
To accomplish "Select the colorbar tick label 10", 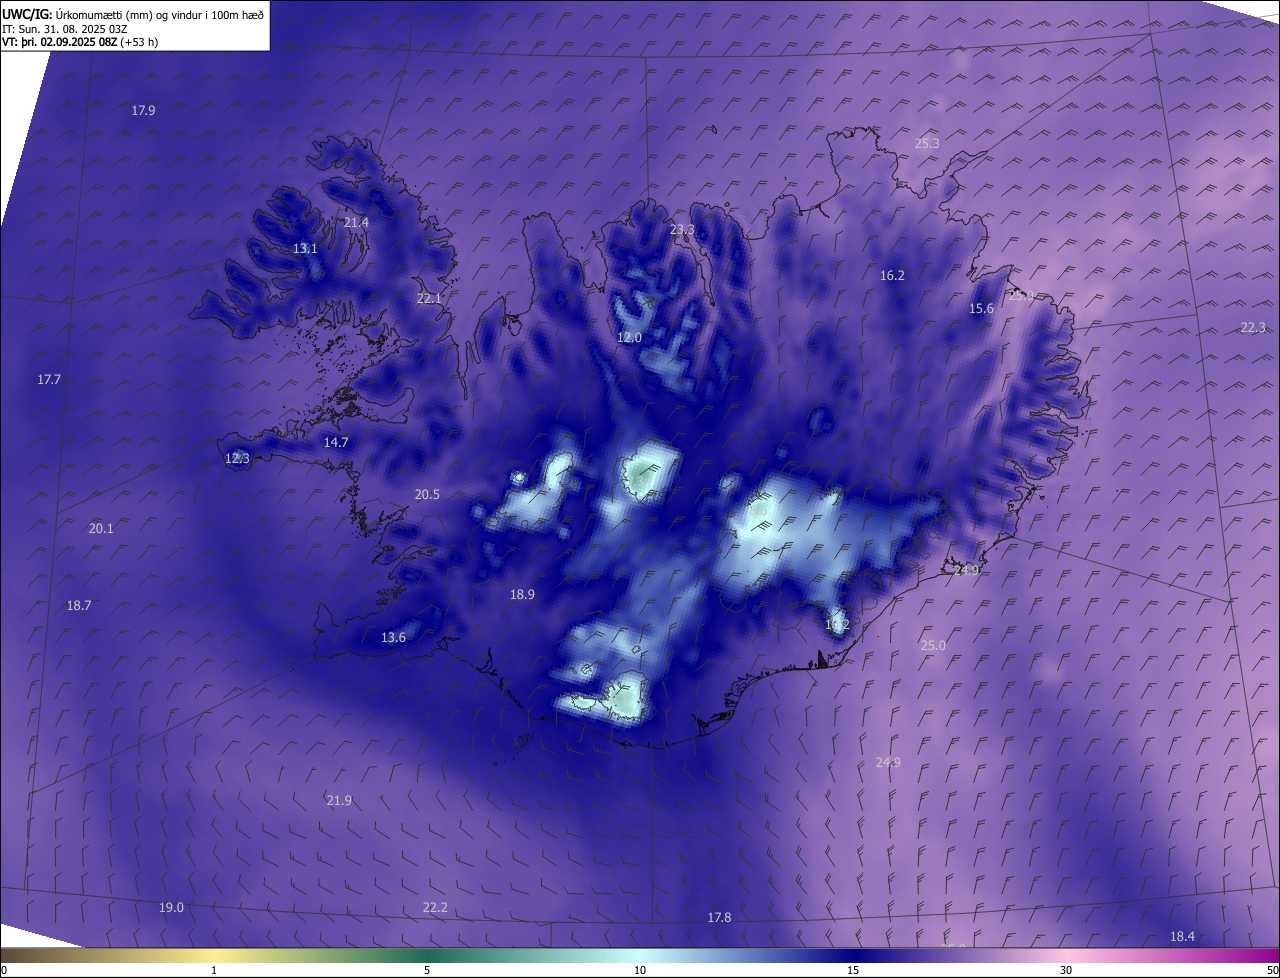I will [640, 970].
